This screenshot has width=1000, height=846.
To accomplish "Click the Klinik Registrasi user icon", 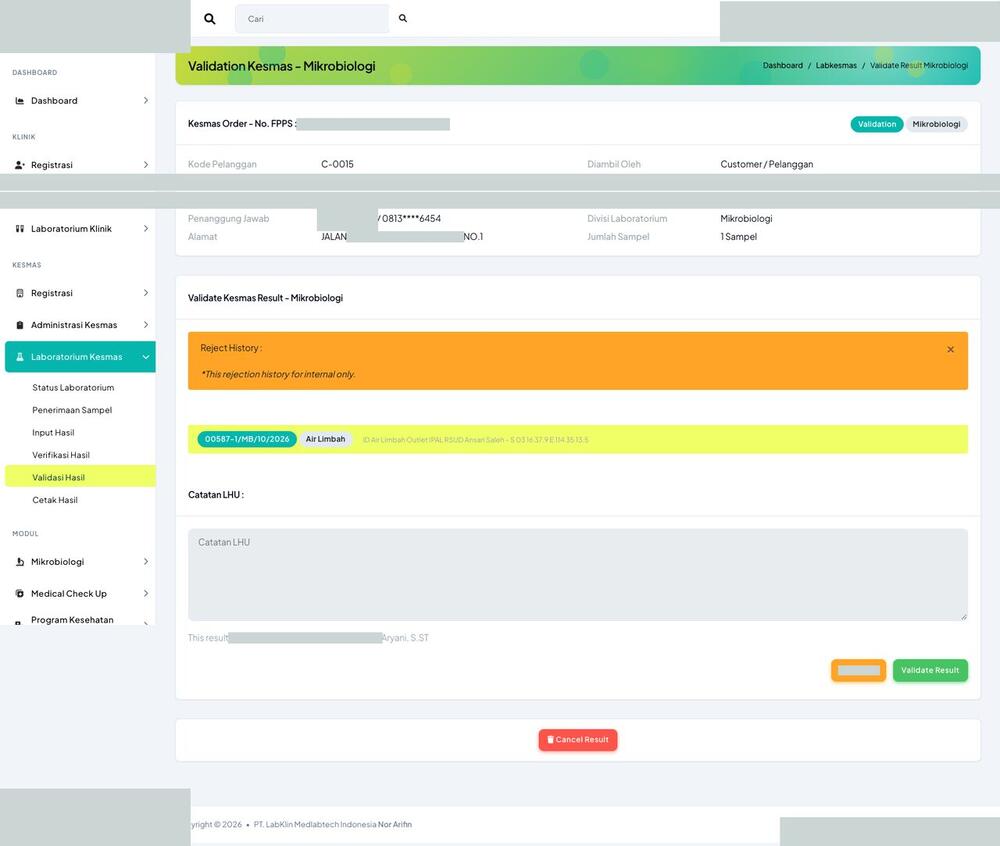I will click(20, 165).
